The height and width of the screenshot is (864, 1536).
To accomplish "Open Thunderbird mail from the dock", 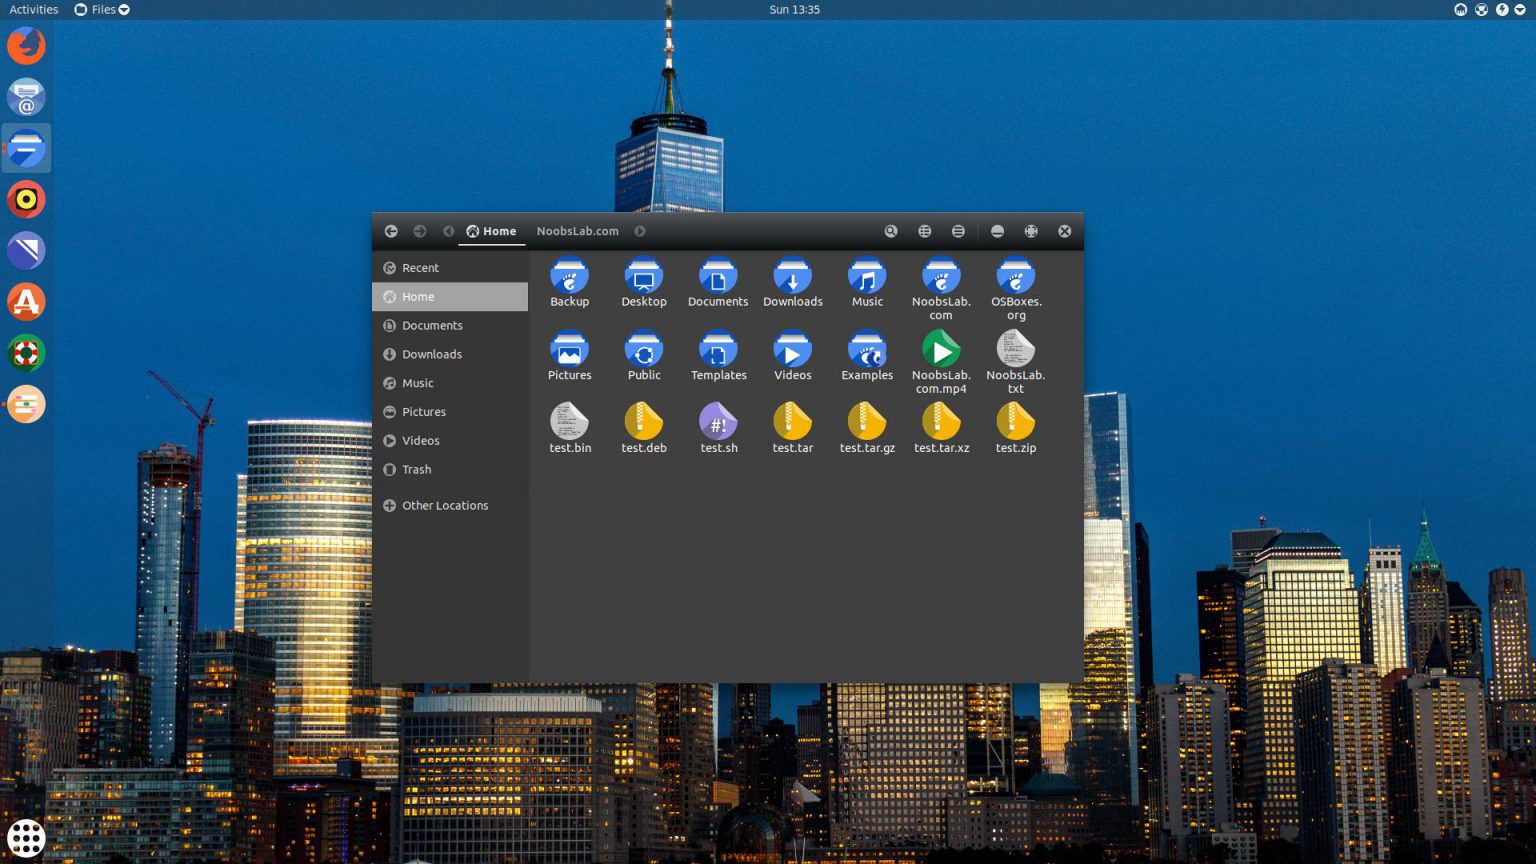I will coord(26,97).
